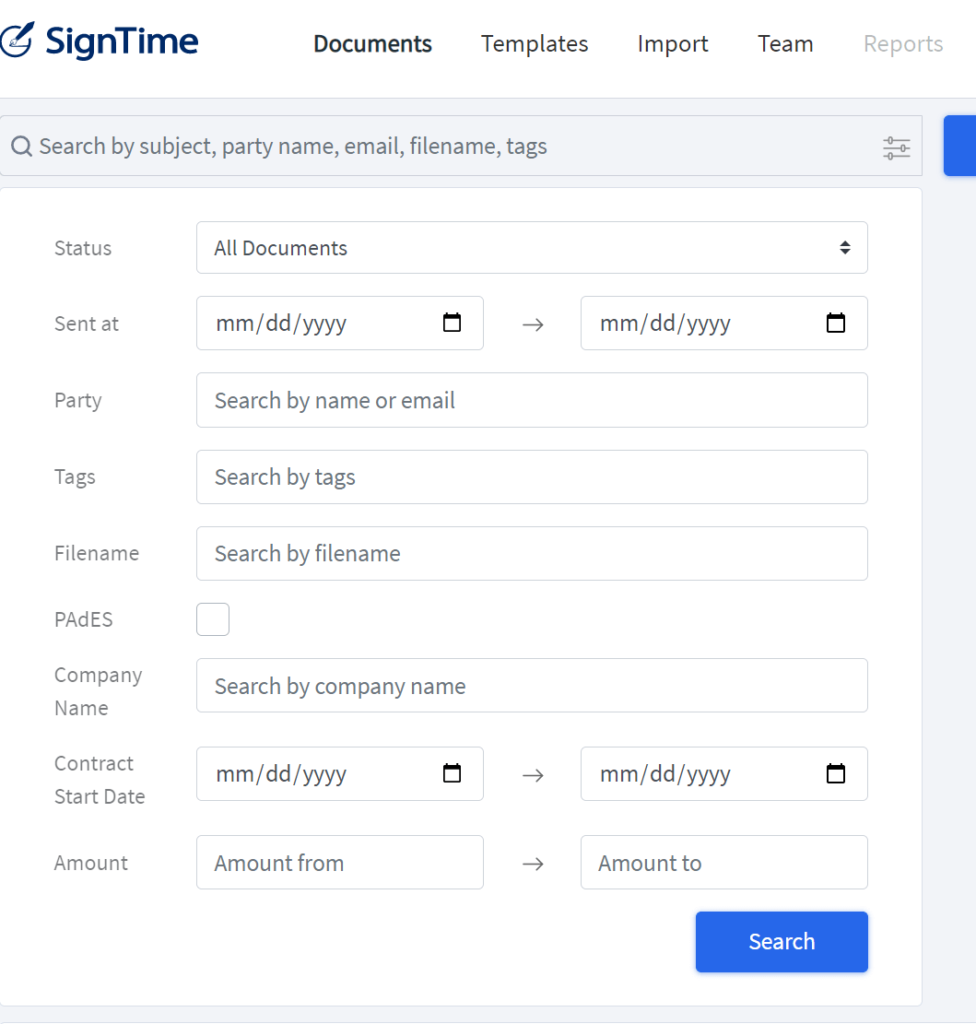Go to the Import tab
Viewport: 976px width, 1024px height.
tap(672, 44)
